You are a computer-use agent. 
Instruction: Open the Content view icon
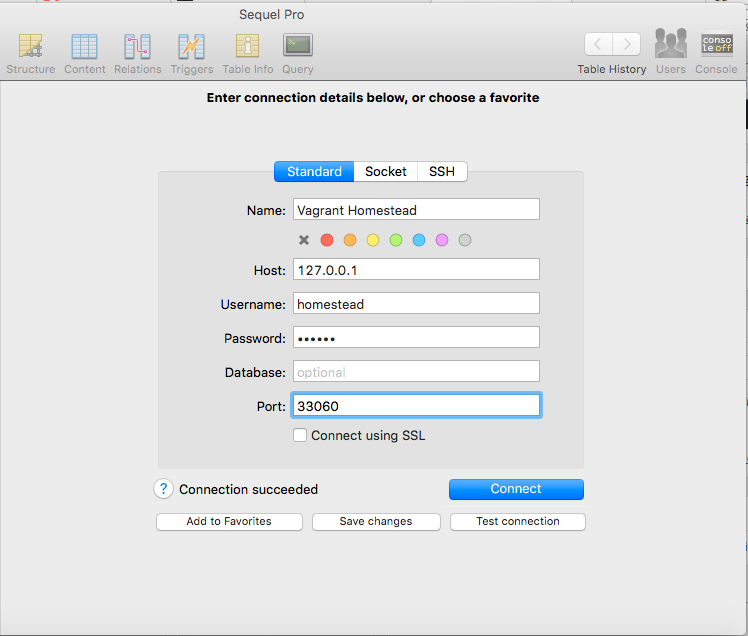84,46
